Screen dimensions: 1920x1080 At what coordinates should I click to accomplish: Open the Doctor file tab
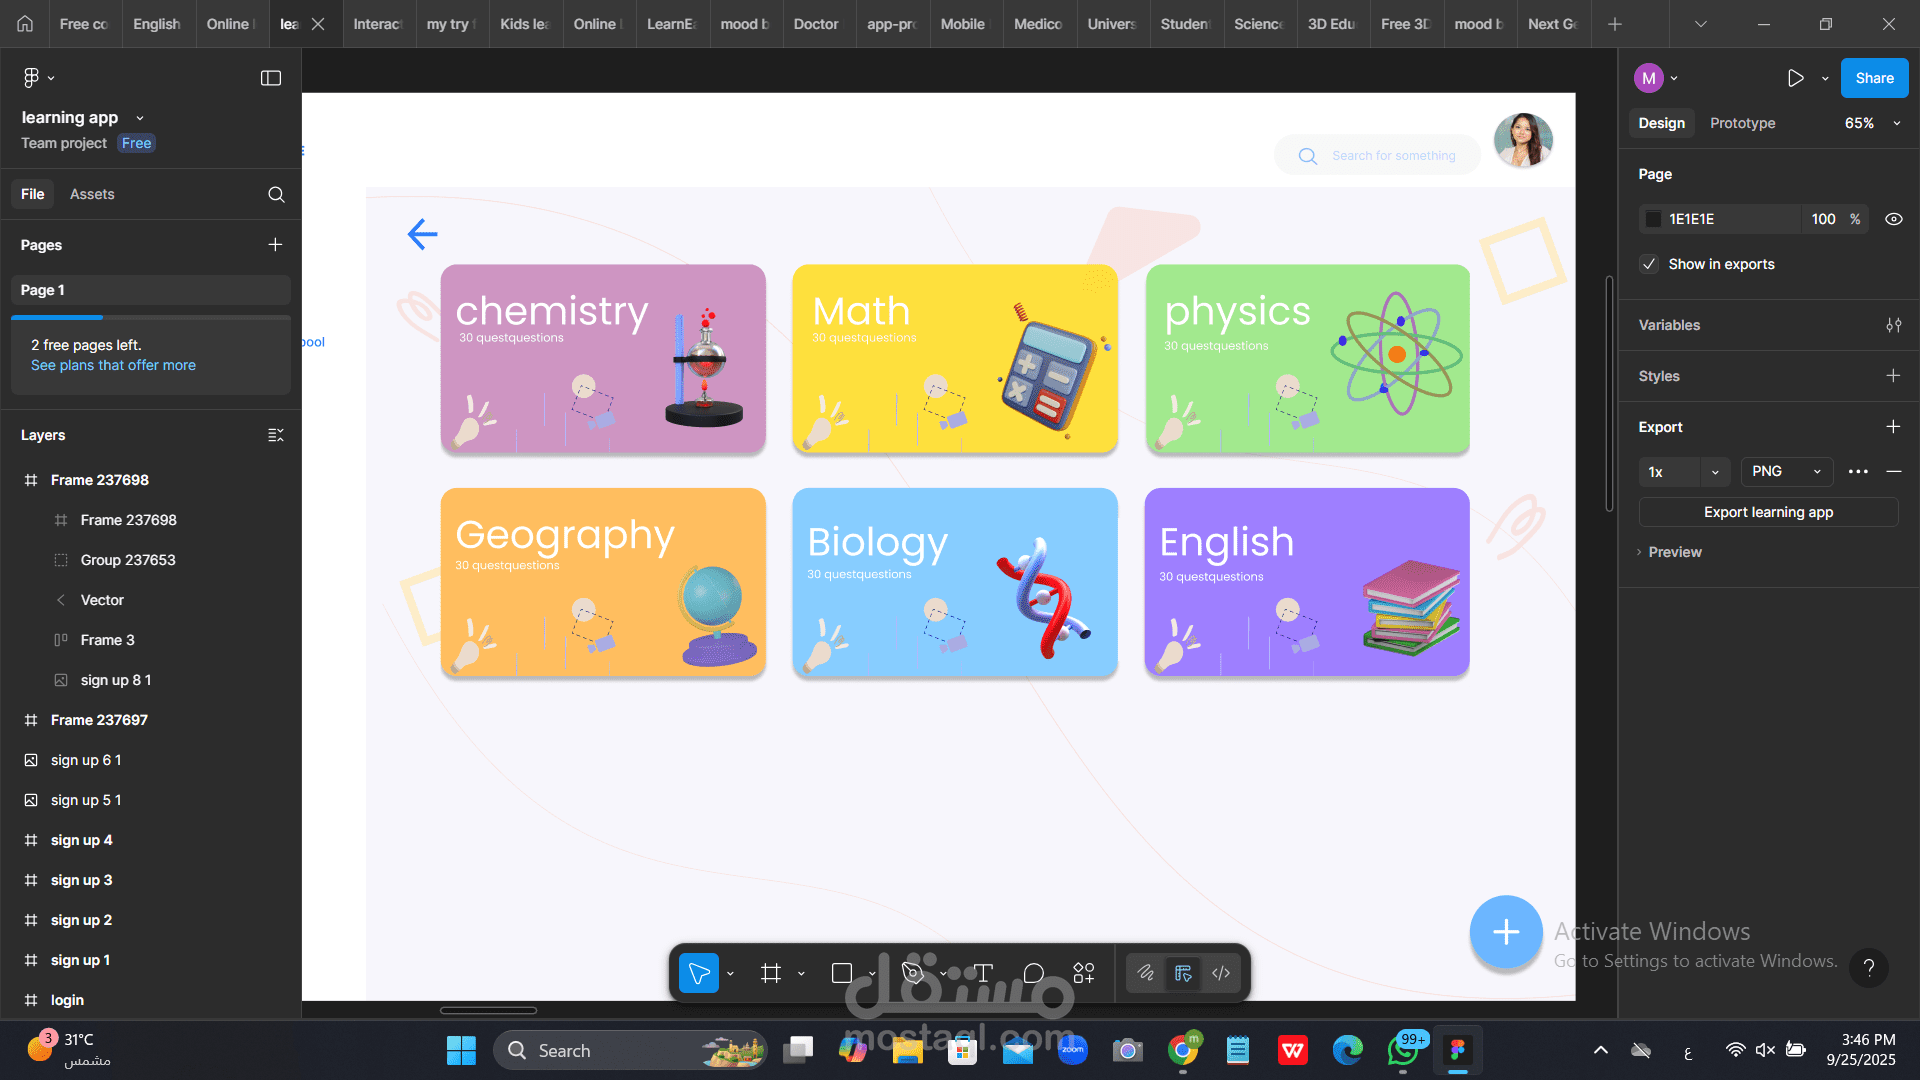[818, 24]
